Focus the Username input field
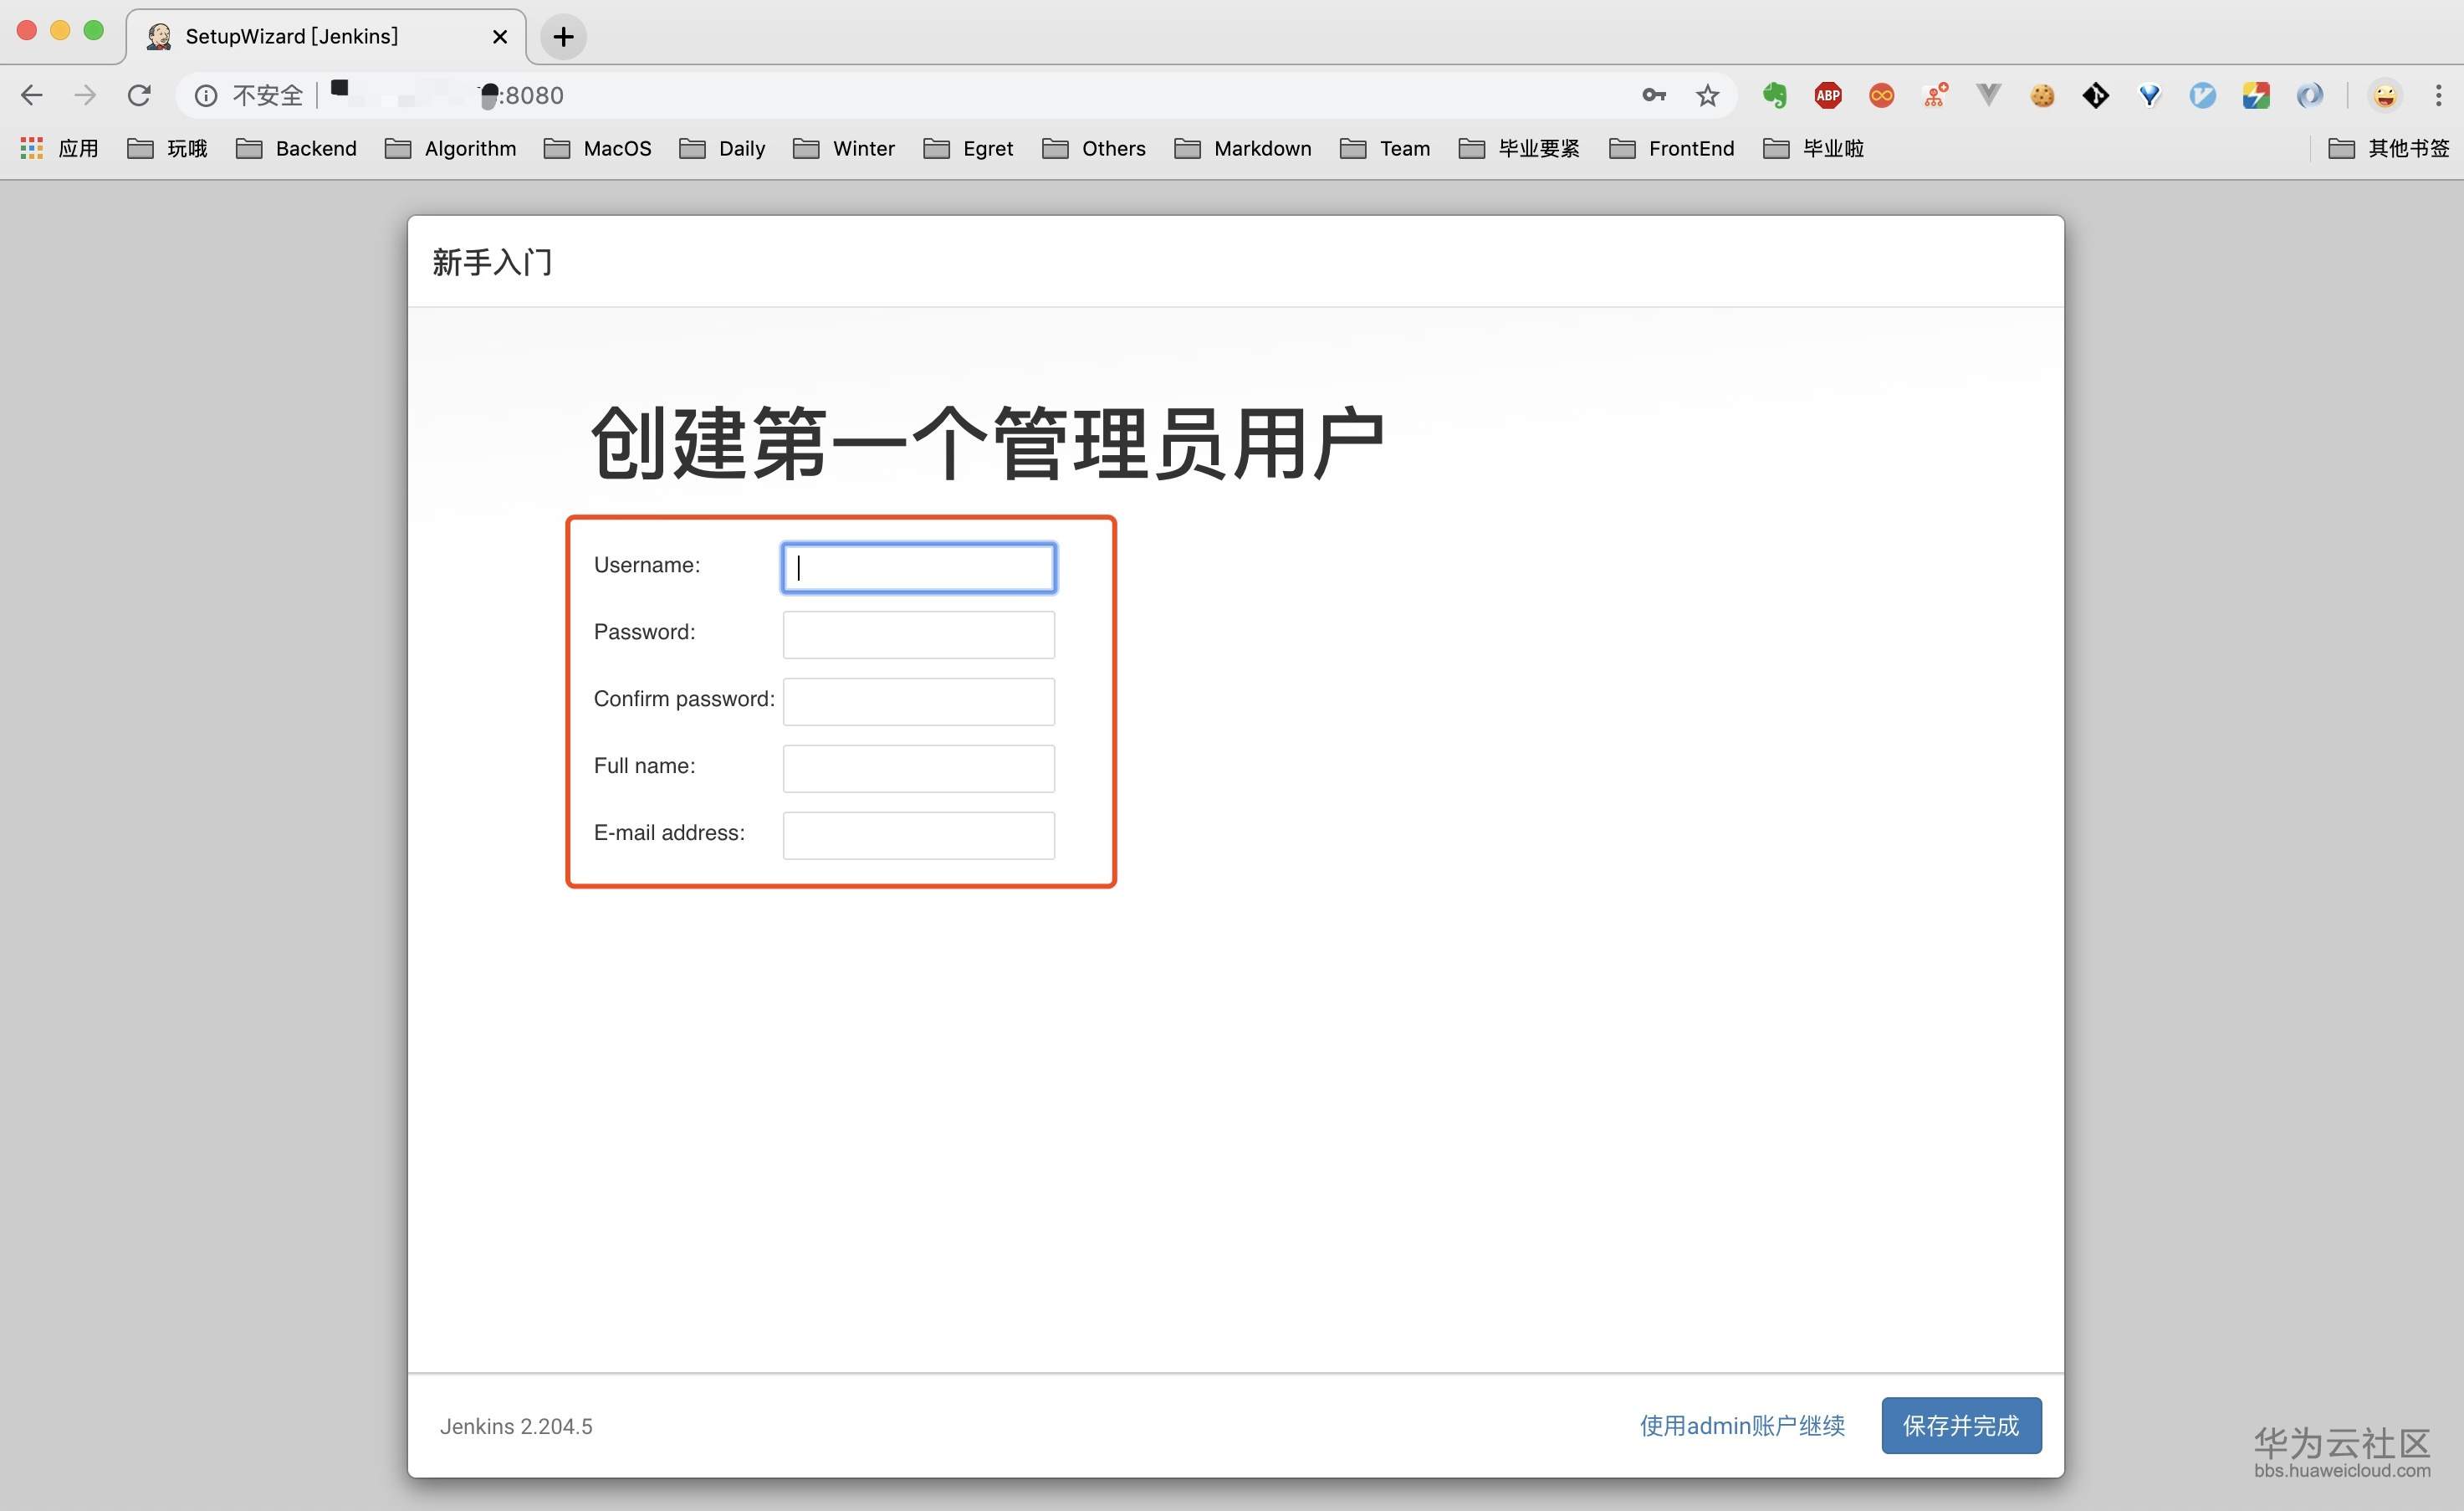The height and width of the screenshot is (1511, 2464). (918, 568)
